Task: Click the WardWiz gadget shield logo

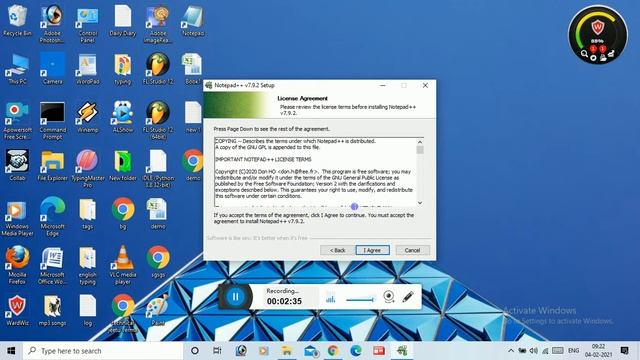Action: click(598, 28)
